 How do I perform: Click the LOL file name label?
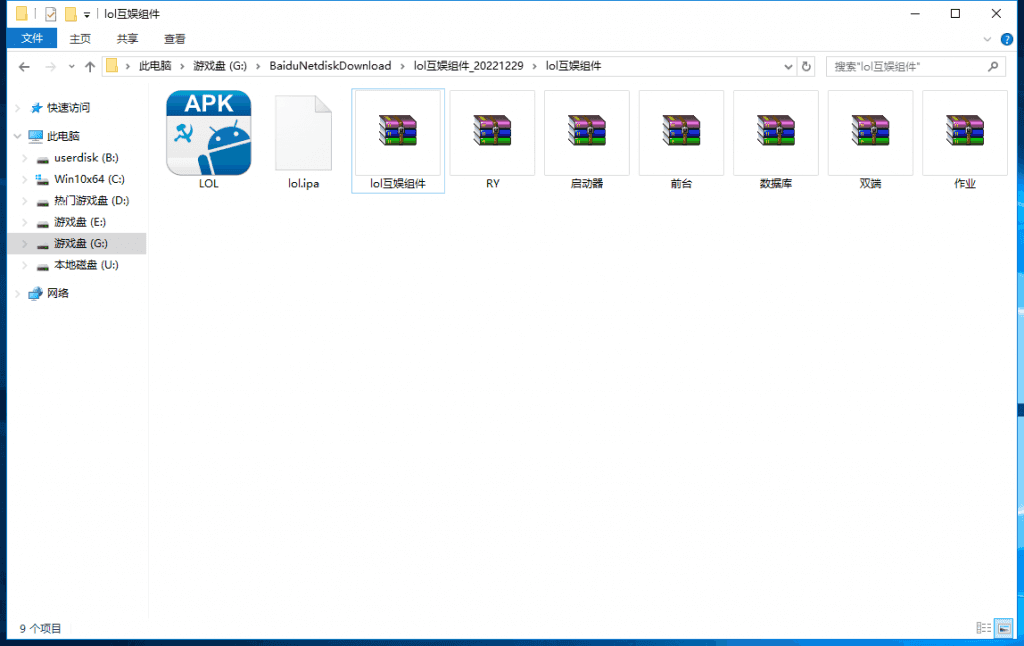(208, 184)
